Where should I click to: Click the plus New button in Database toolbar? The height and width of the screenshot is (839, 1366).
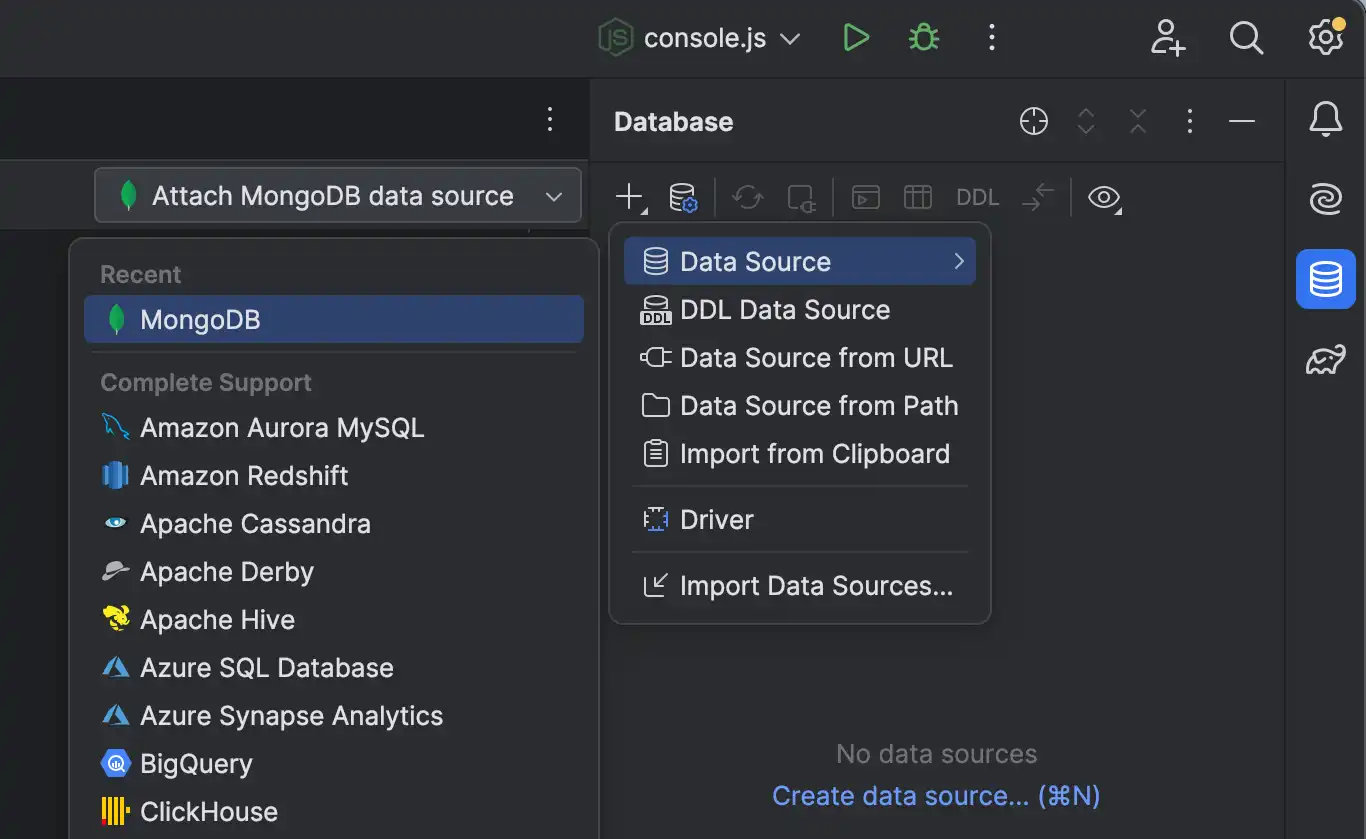[x=630, y=197]
